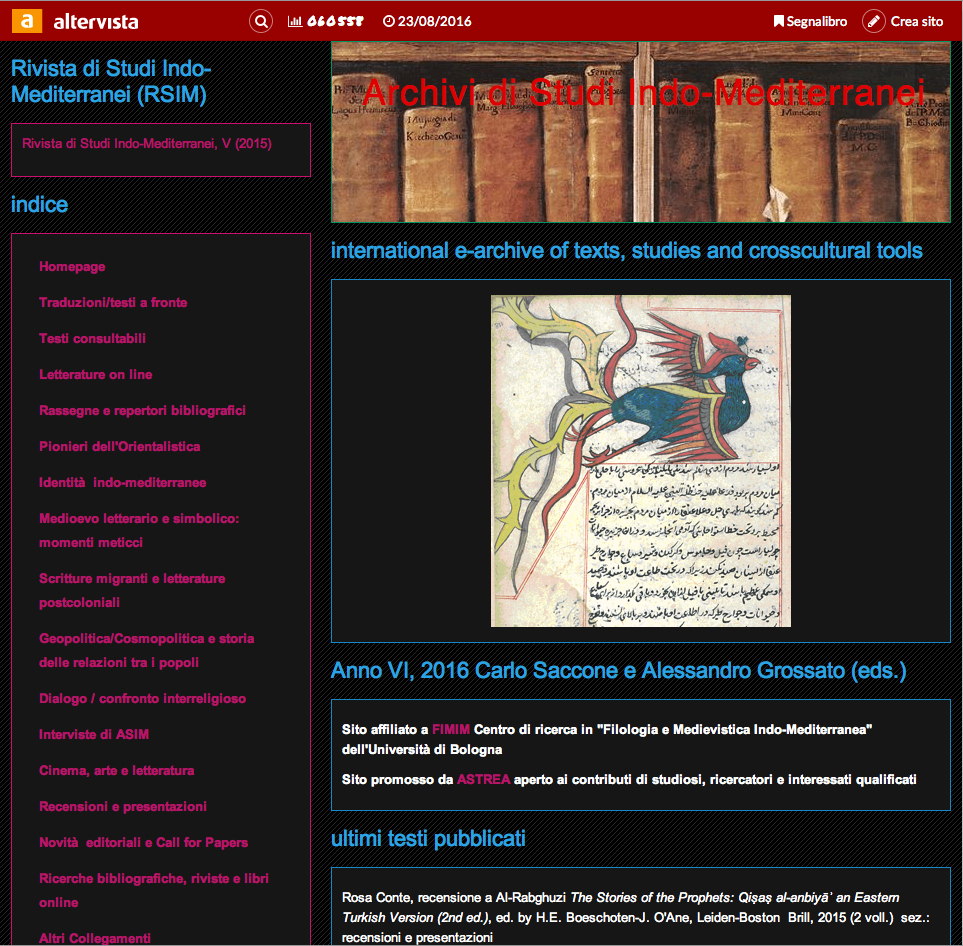Click the 'ultimi testi pubblicati' heading

(x=428, y=838)
